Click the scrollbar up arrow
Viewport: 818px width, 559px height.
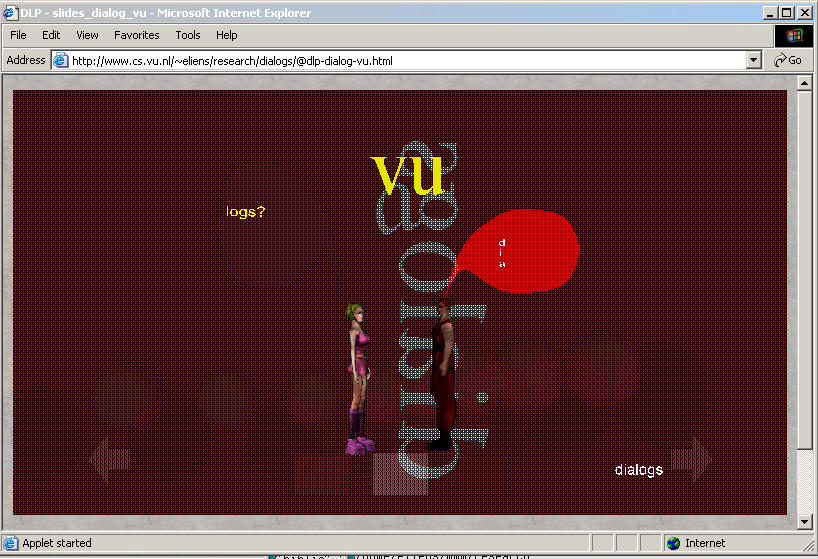(x=804, y=83)
